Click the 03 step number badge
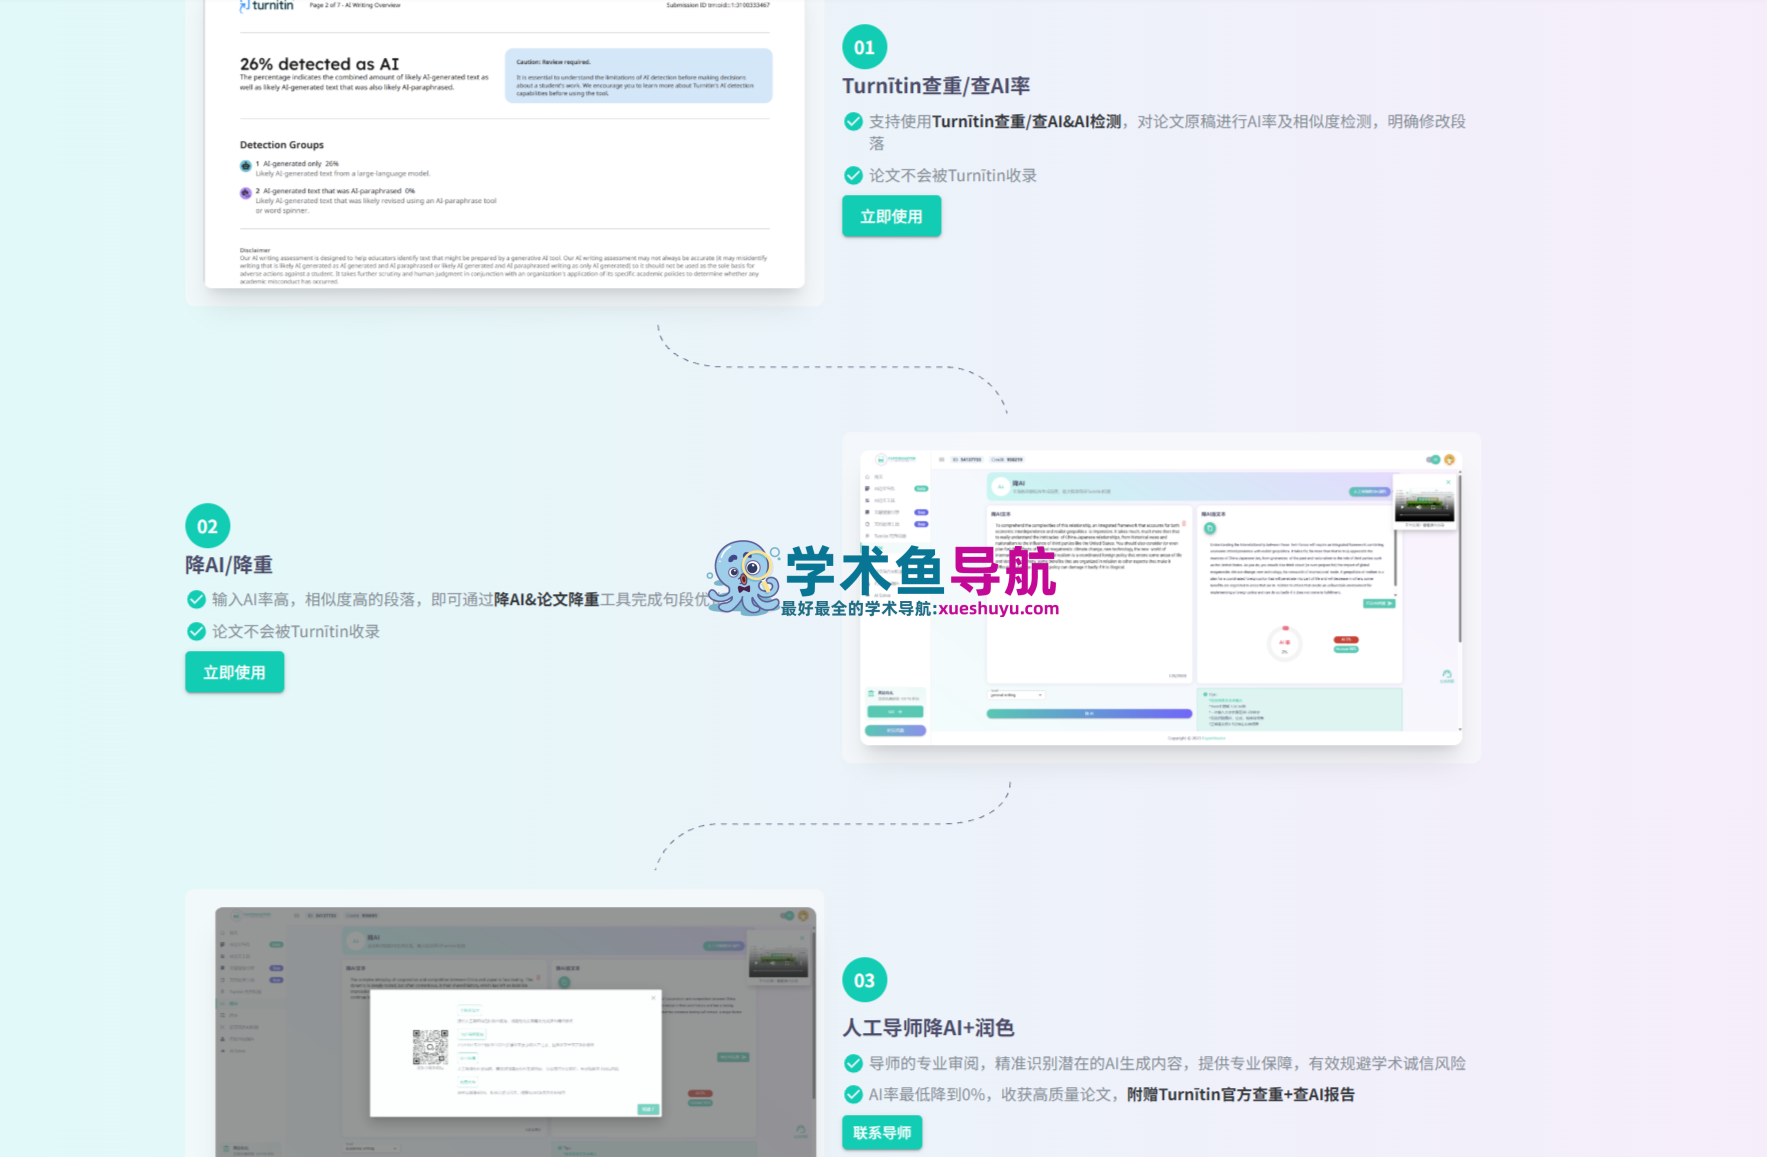The height and width of the screenshot is (1157, 1767). coord(864,980)
